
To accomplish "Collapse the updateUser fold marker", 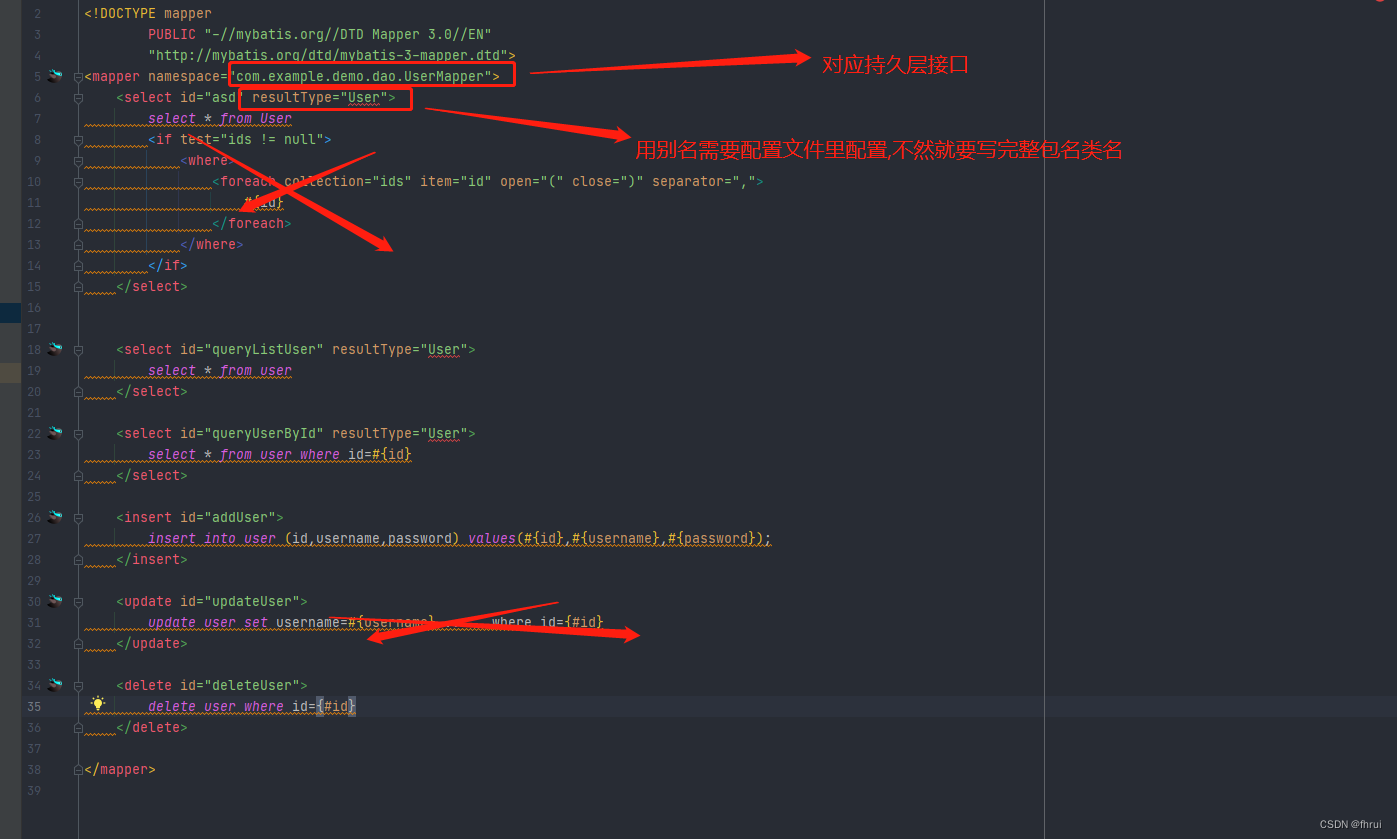I will [x=77, y=600].
